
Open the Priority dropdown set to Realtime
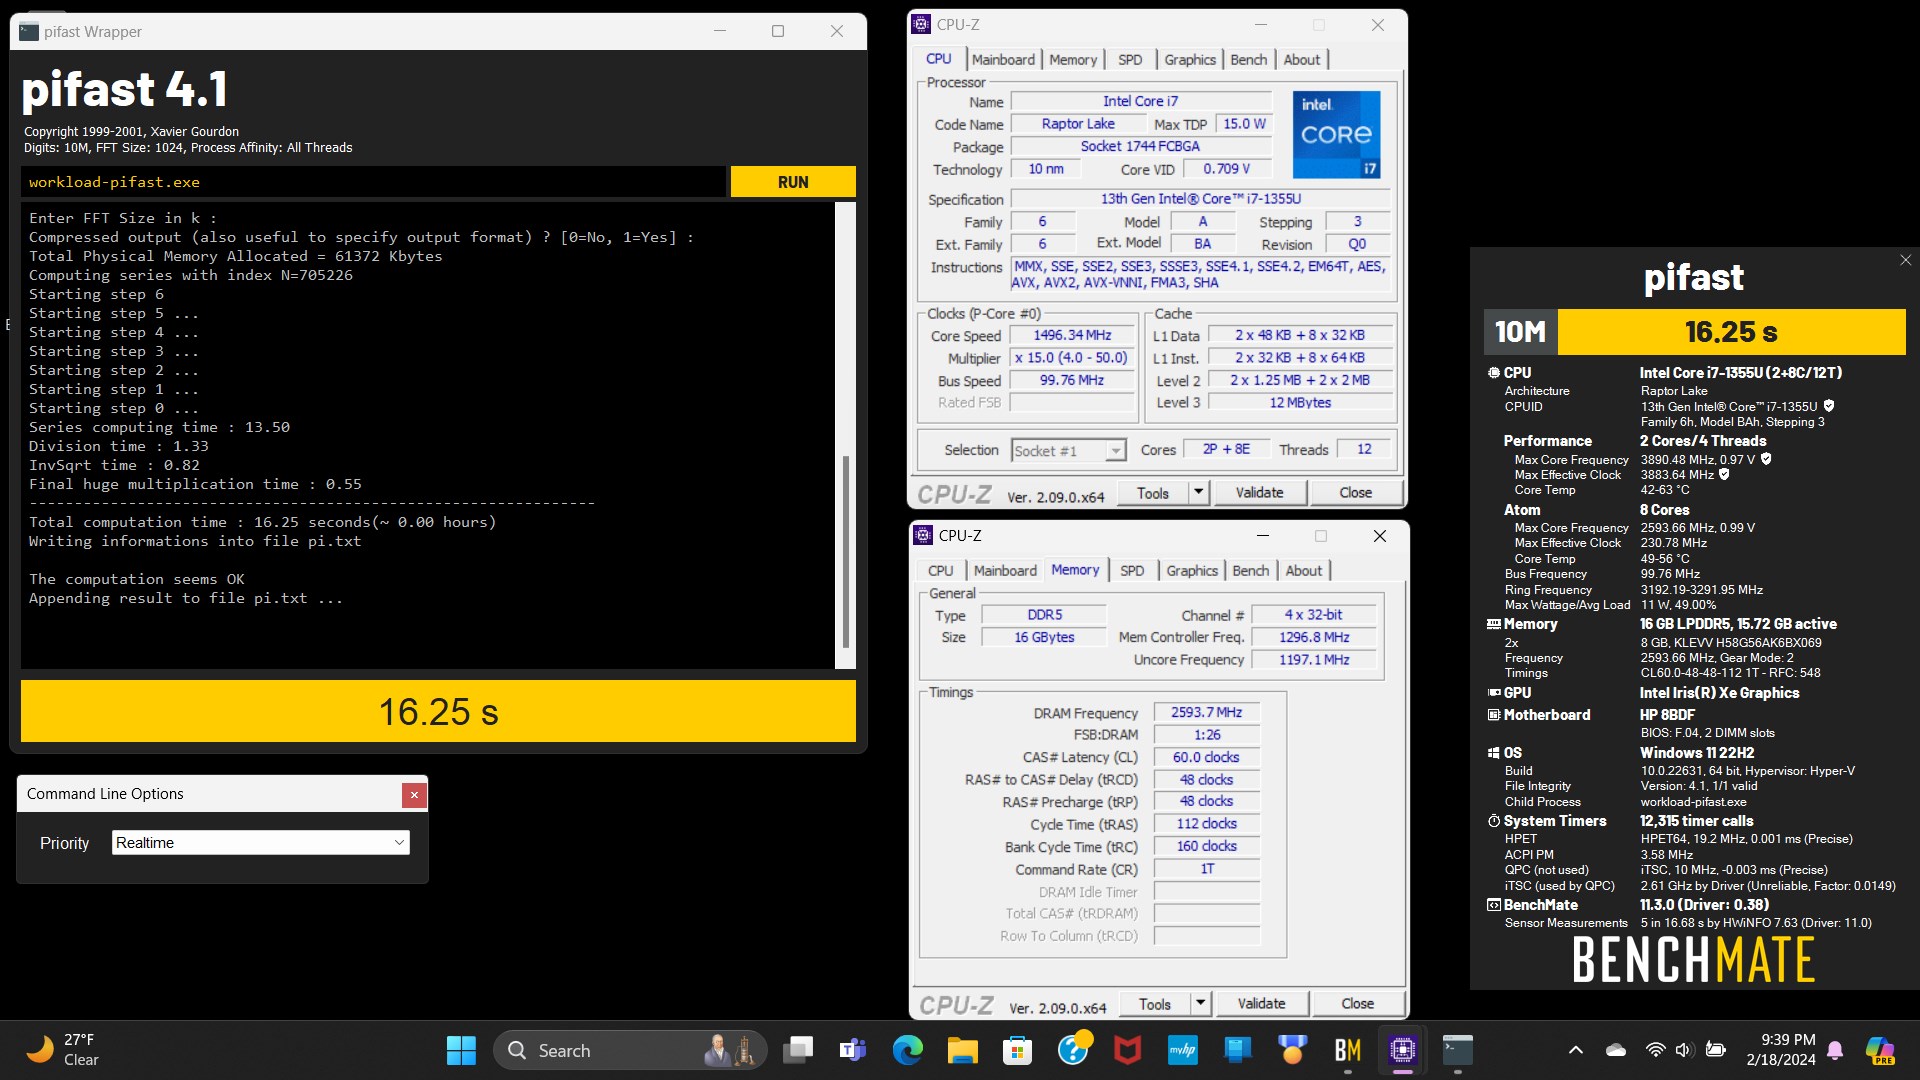pos(260,843)
